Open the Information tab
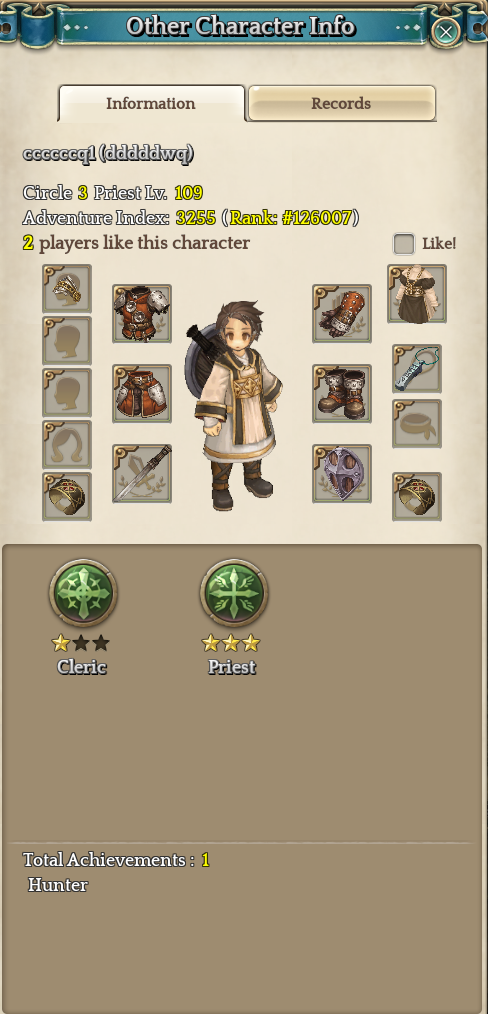 [151, 103]
